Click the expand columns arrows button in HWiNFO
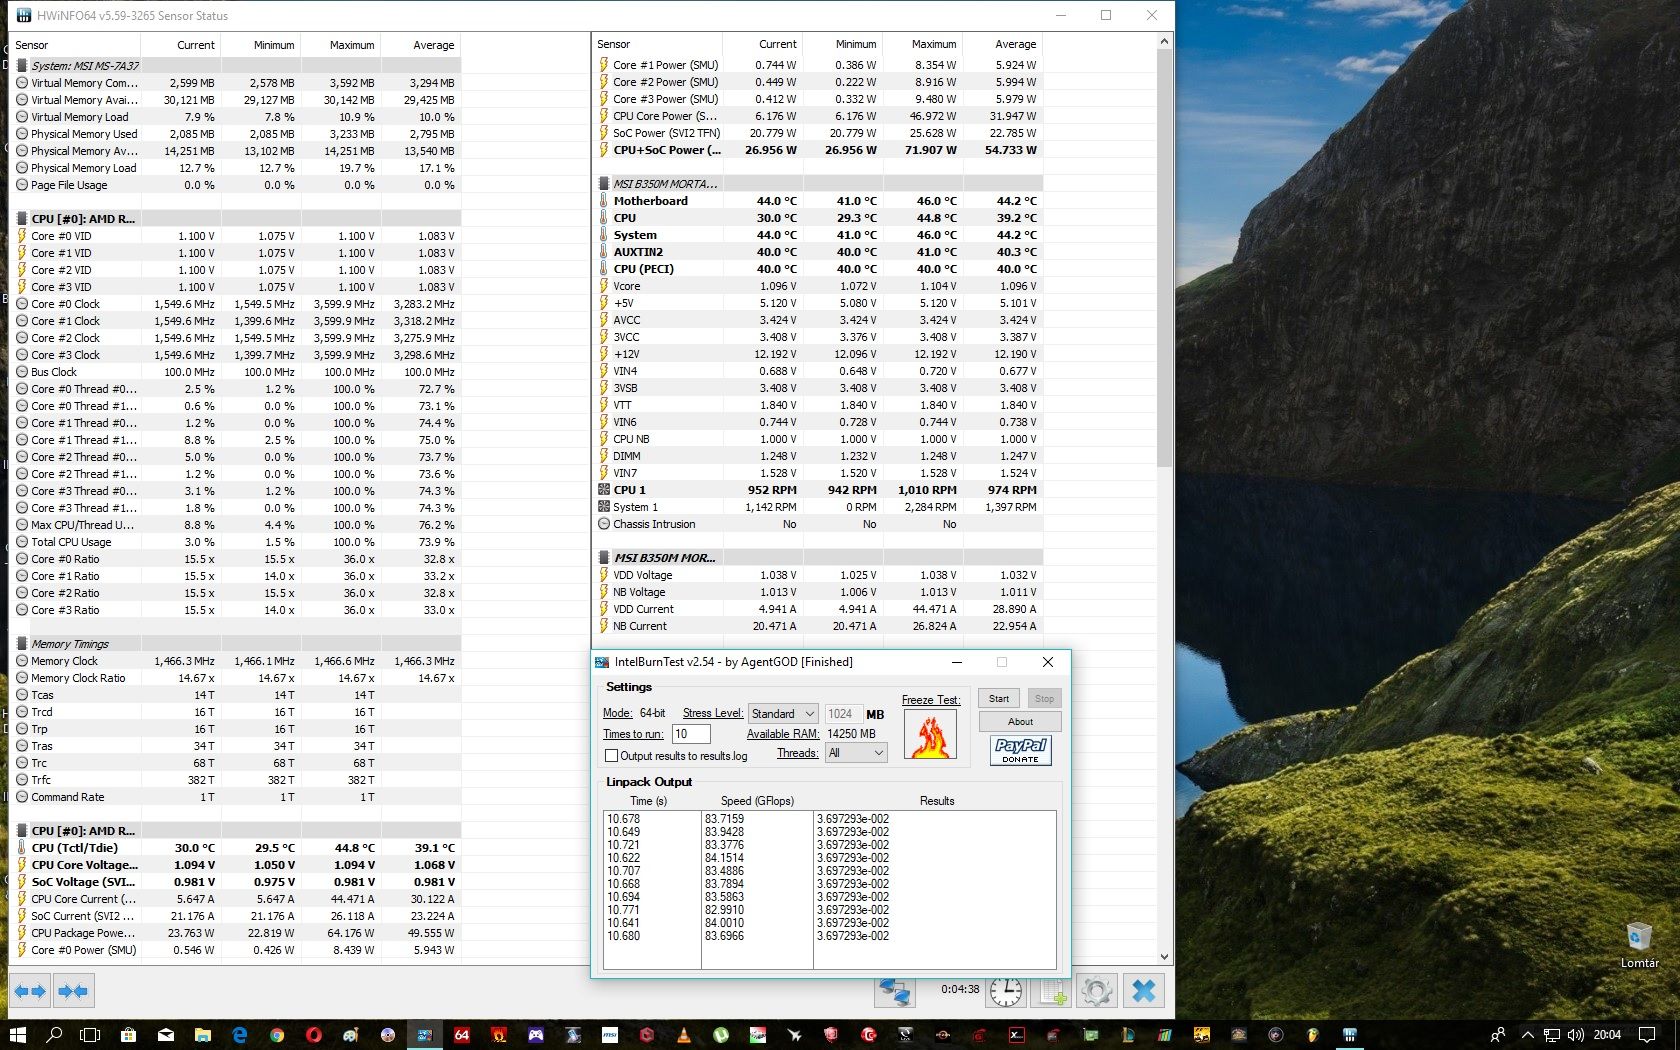The width and height of the screenshot is (1680, 1050). point(30,992)
